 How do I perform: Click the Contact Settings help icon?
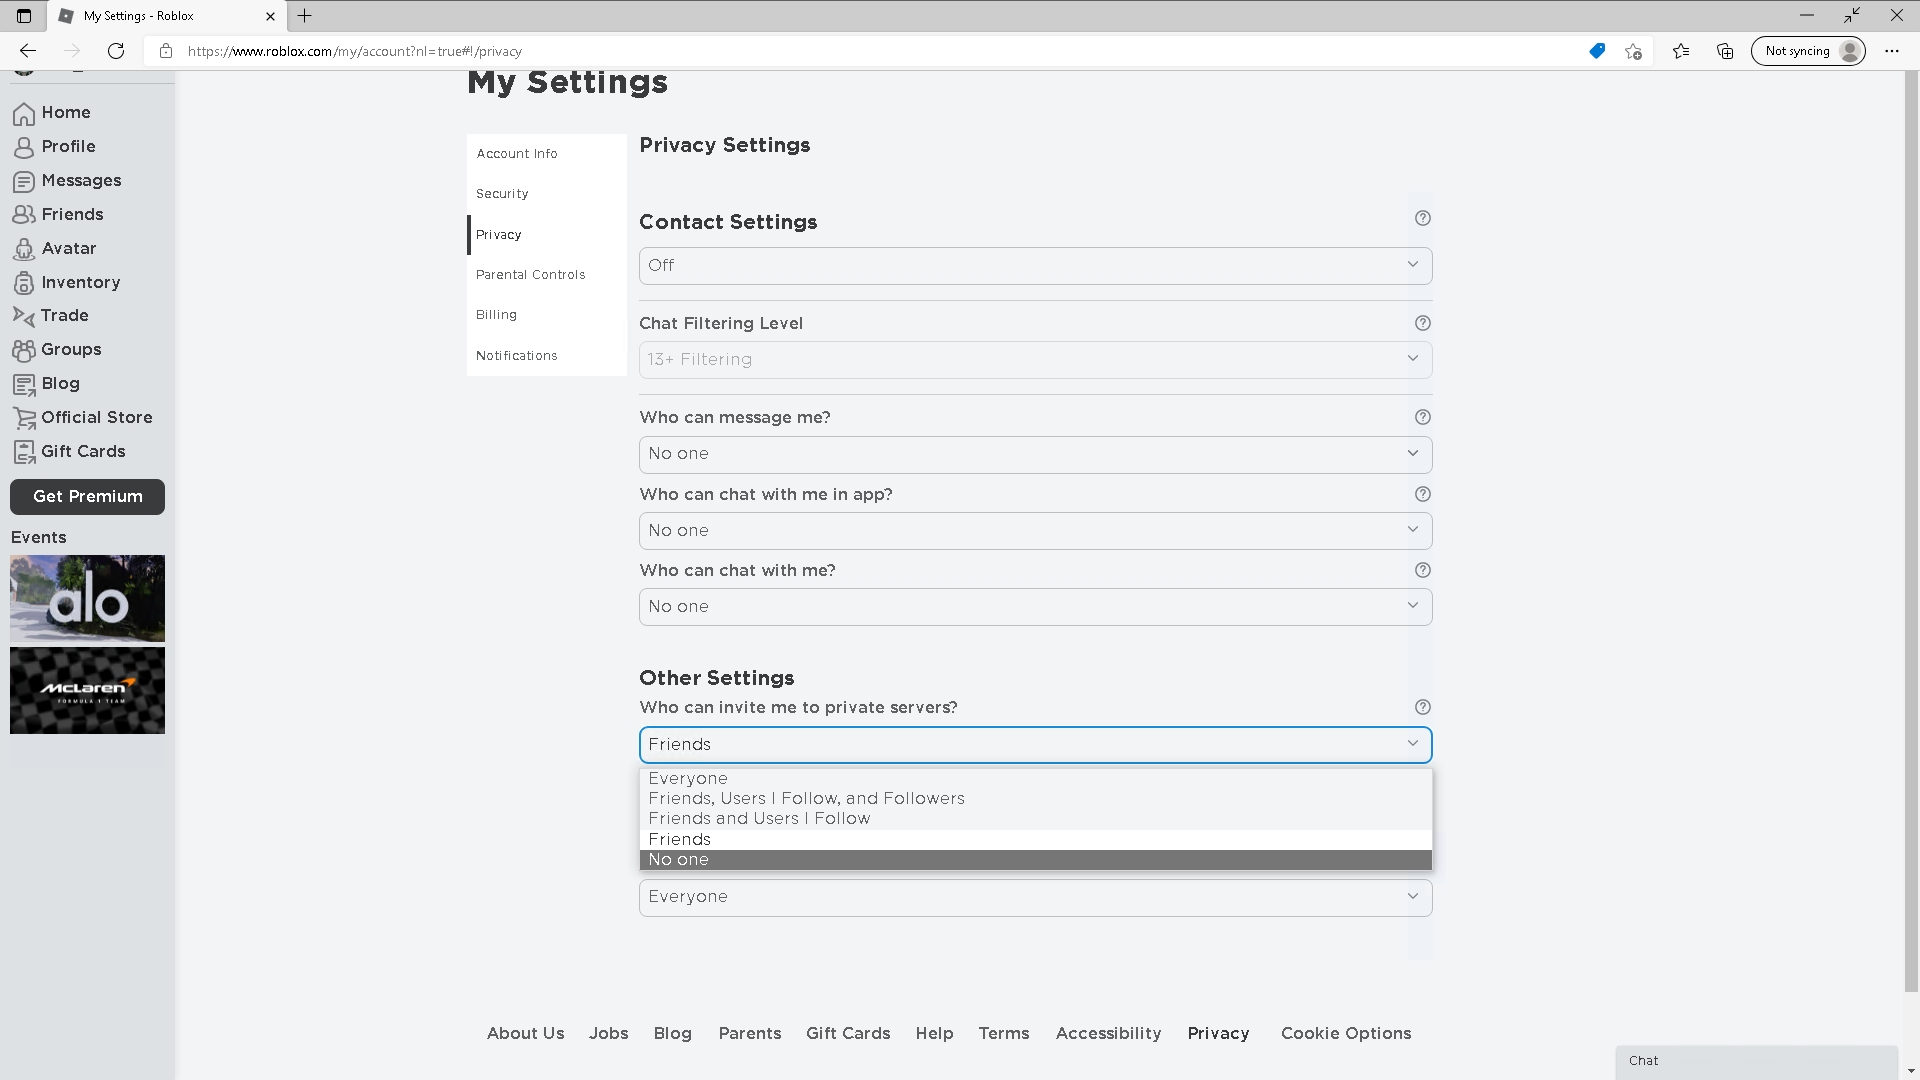[1422, 218]
